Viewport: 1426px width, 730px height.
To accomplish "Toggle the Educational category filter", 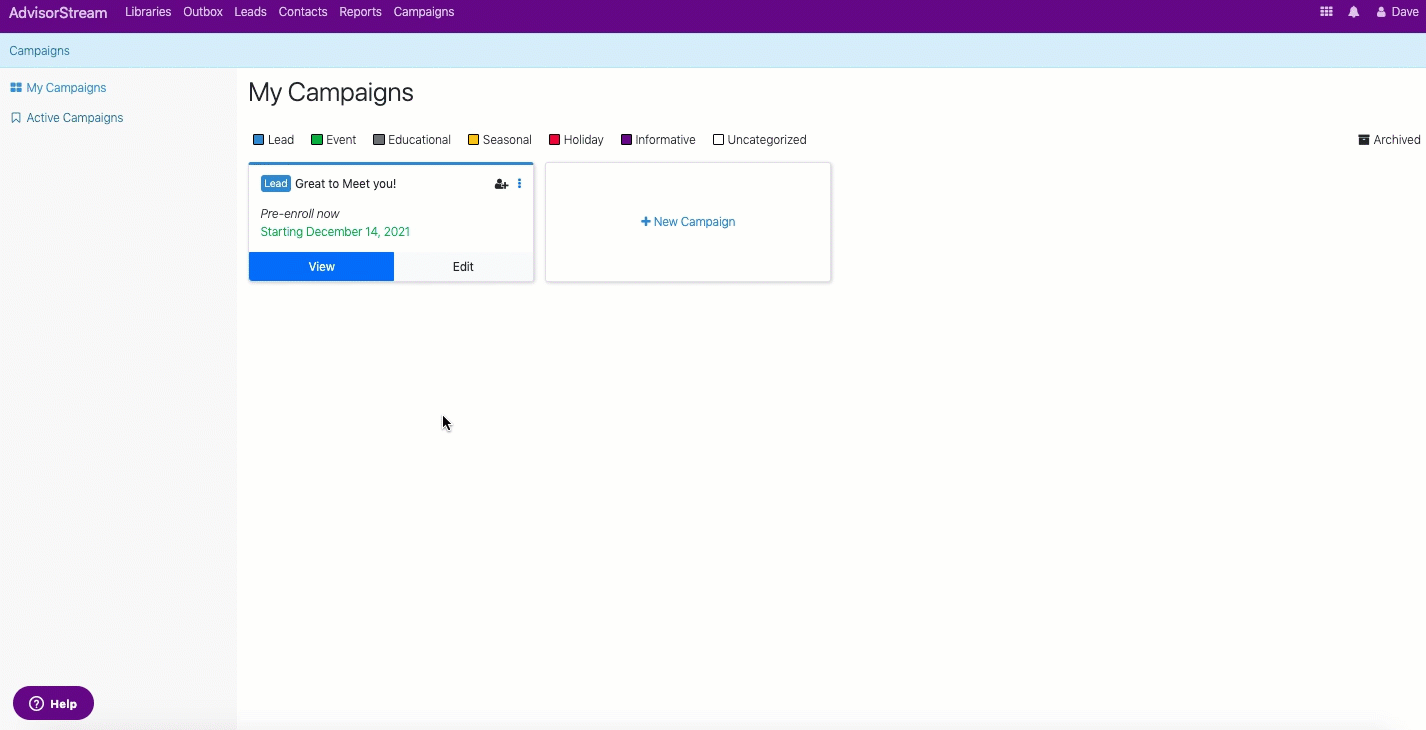I will point(412,140).
